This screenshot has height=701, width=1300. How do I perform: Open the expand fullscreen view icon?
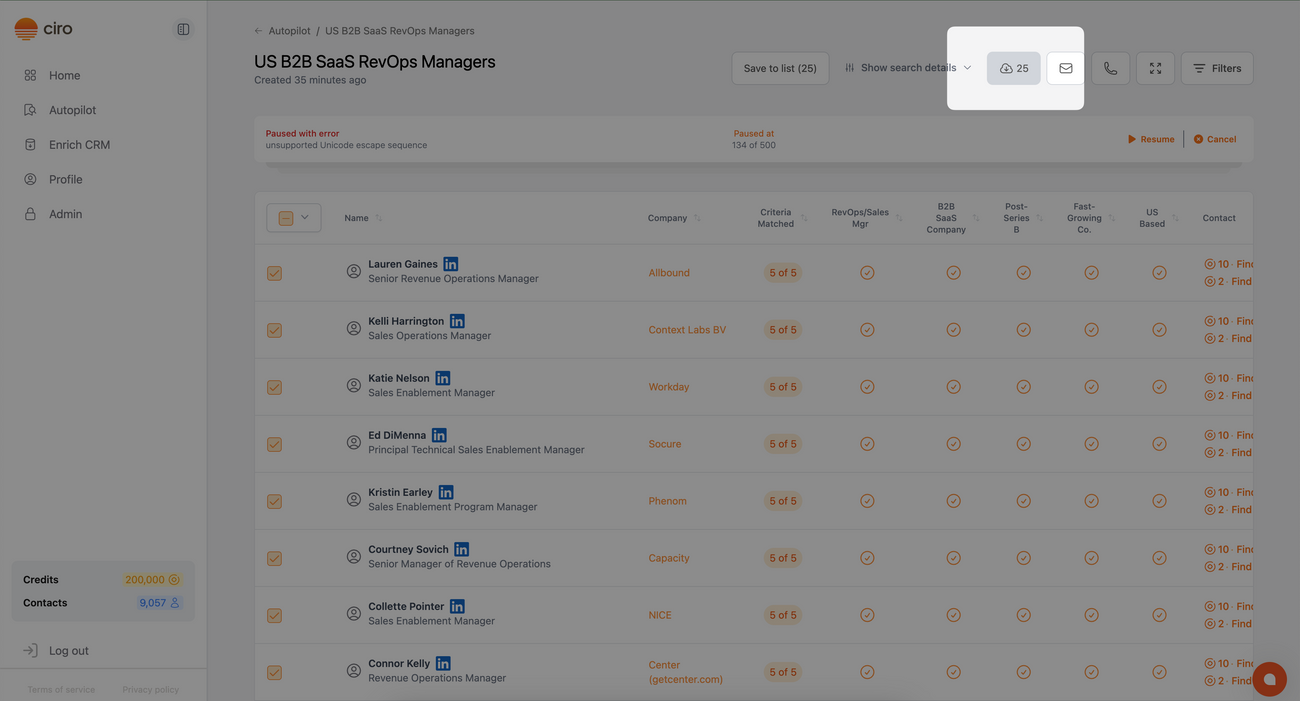click(x=1155, y=67)
